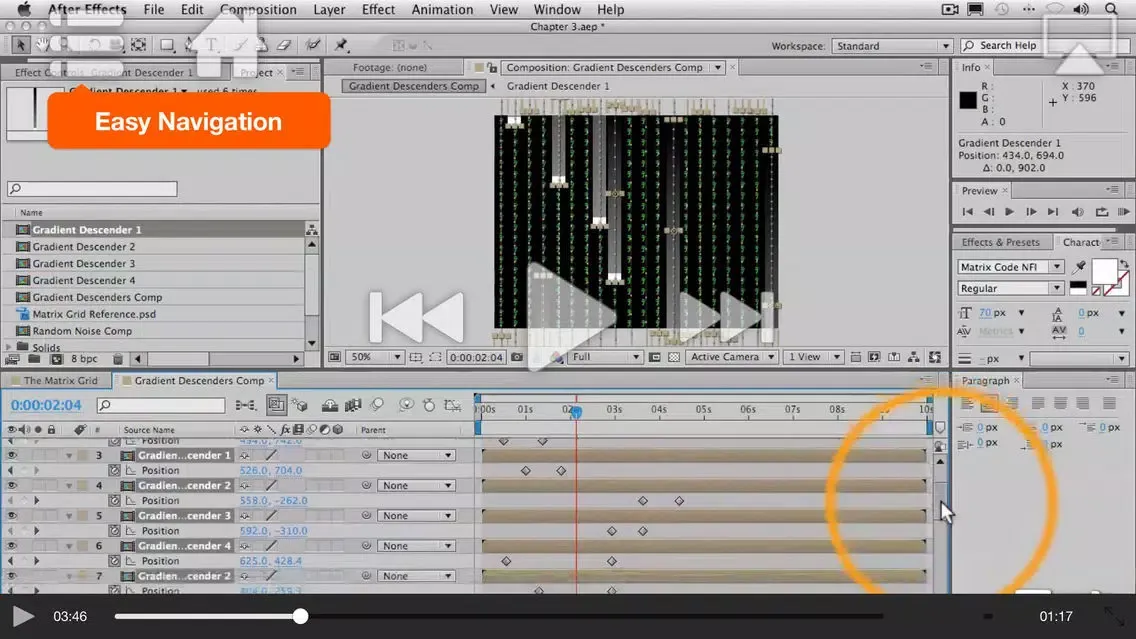Open the Apple menu
1136x639 pixels.
(x=24, y=9)
